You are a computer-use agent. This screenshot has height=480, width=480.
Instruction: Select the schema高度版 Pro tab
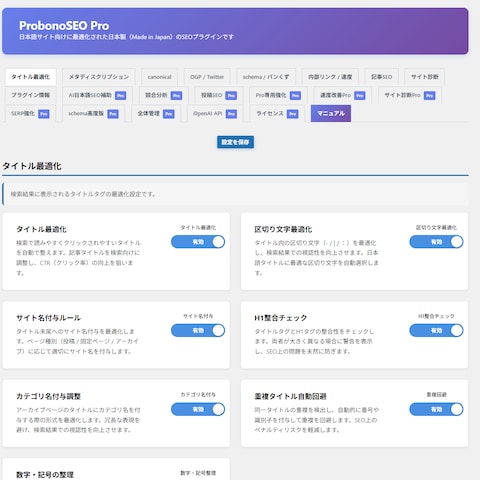[x=93, y=114]
